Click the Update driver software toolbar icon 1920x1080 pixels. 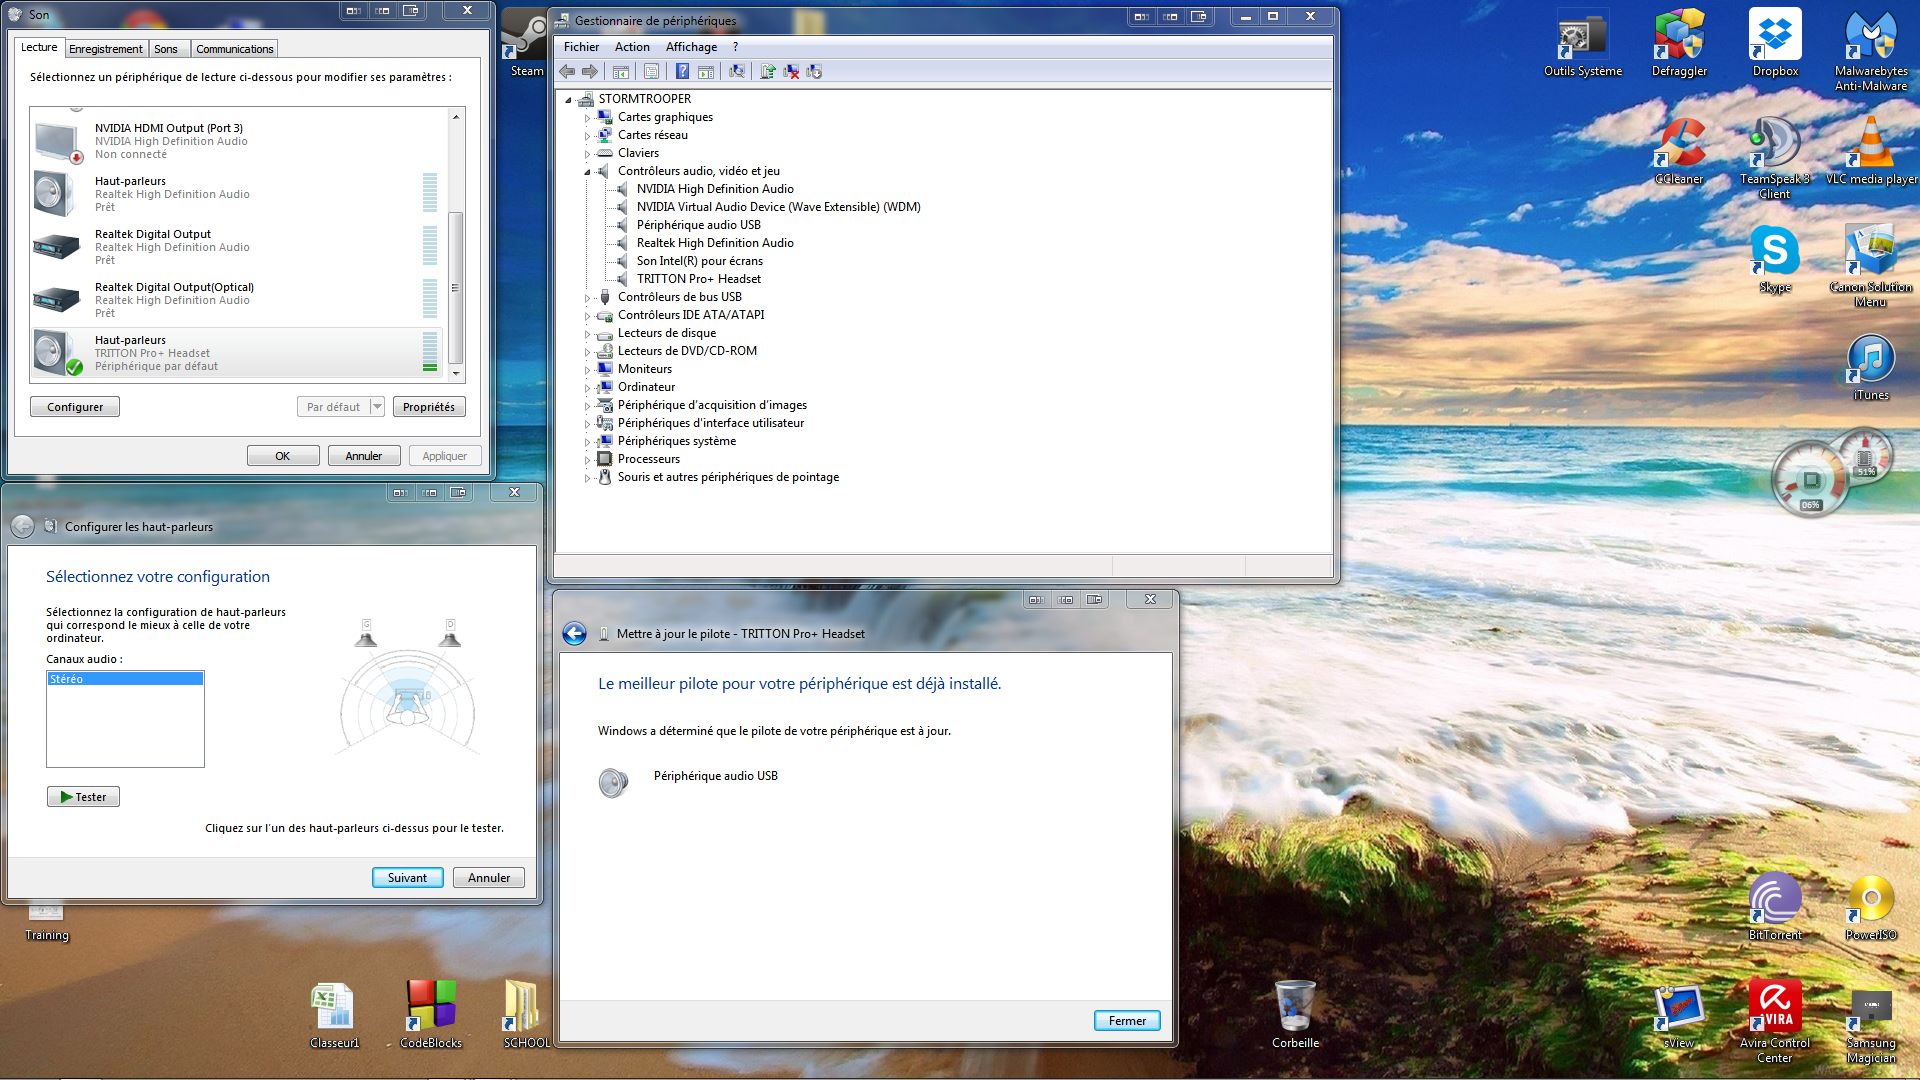[x=767, y=71]
